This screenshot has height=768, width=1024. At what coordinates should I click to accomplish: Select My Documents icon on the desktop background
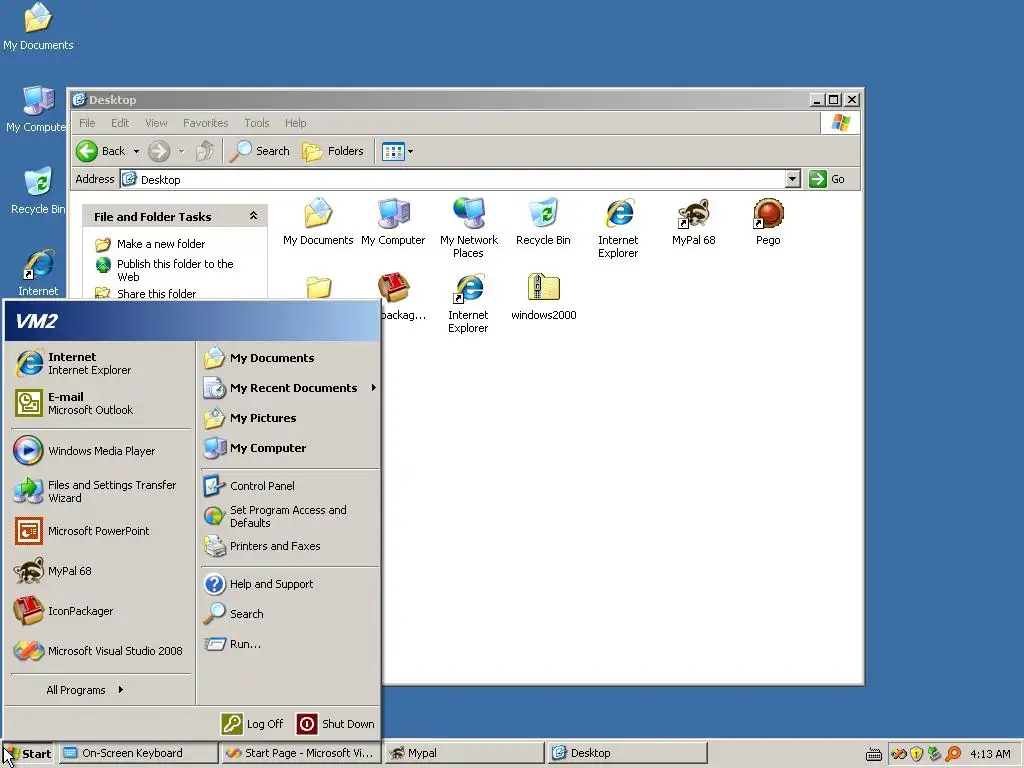coord(38,26)
